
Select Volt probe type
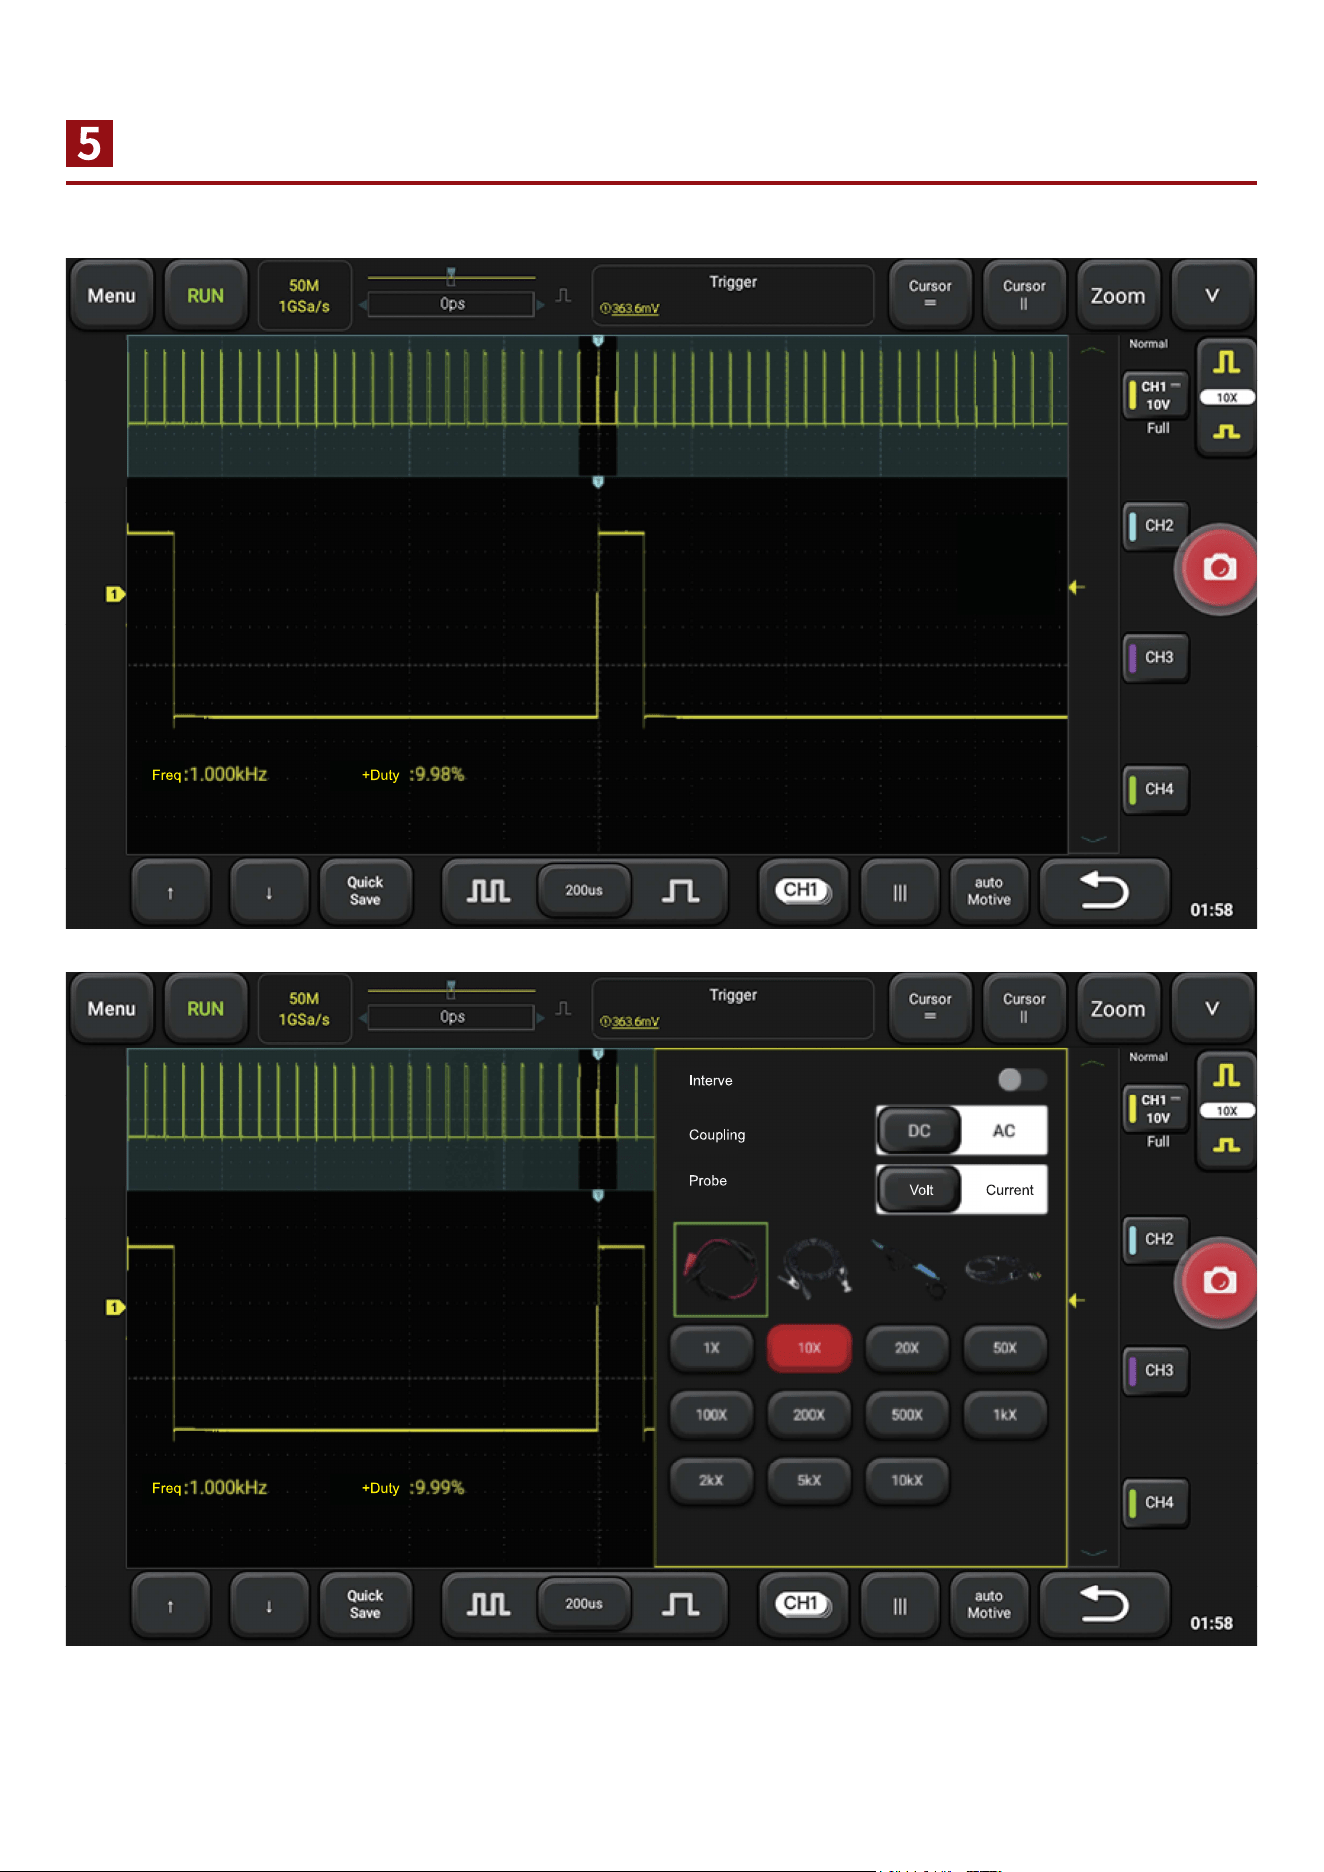(x=920, y=1190)
